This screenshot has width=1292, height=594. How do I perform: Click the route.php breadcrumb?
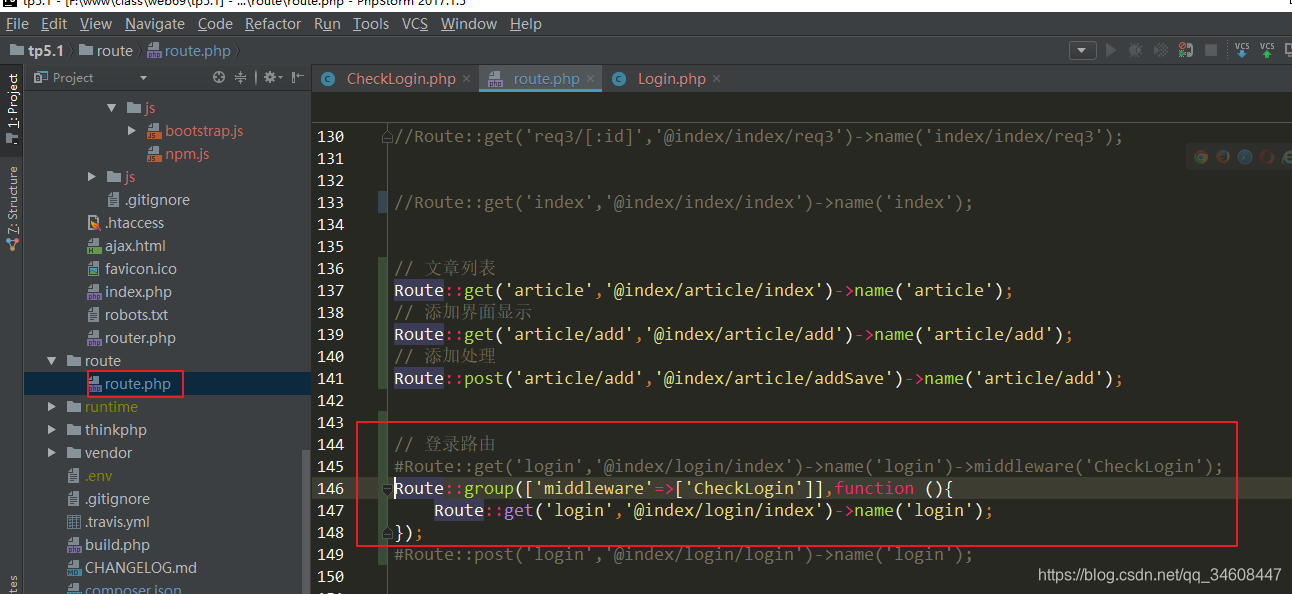pos(189,51)
